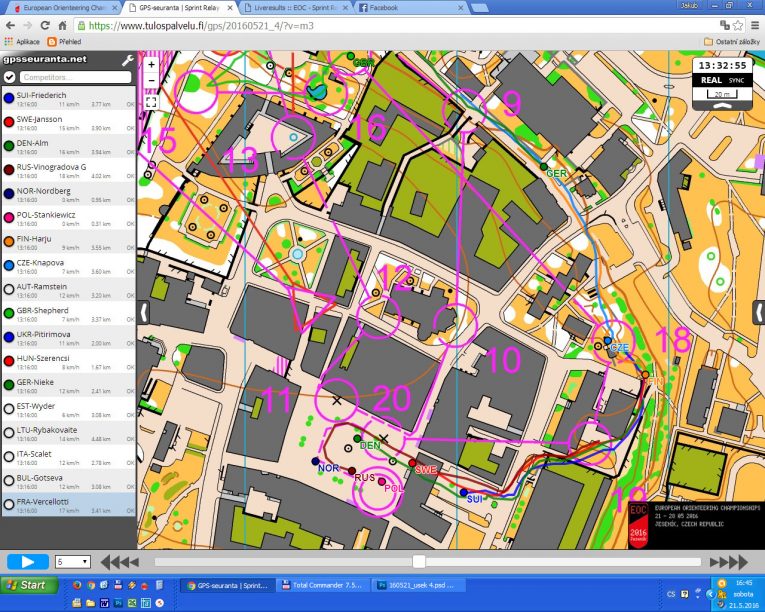
Task: Open the Chrome hamburger menu
Action: (x=755, y=25)
